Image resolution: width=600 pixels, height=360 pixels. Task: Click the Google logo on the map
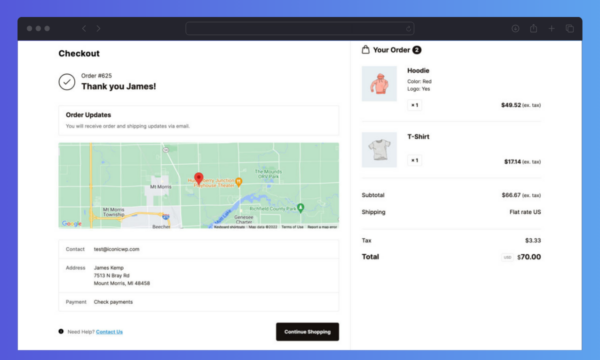pos(72,223)
